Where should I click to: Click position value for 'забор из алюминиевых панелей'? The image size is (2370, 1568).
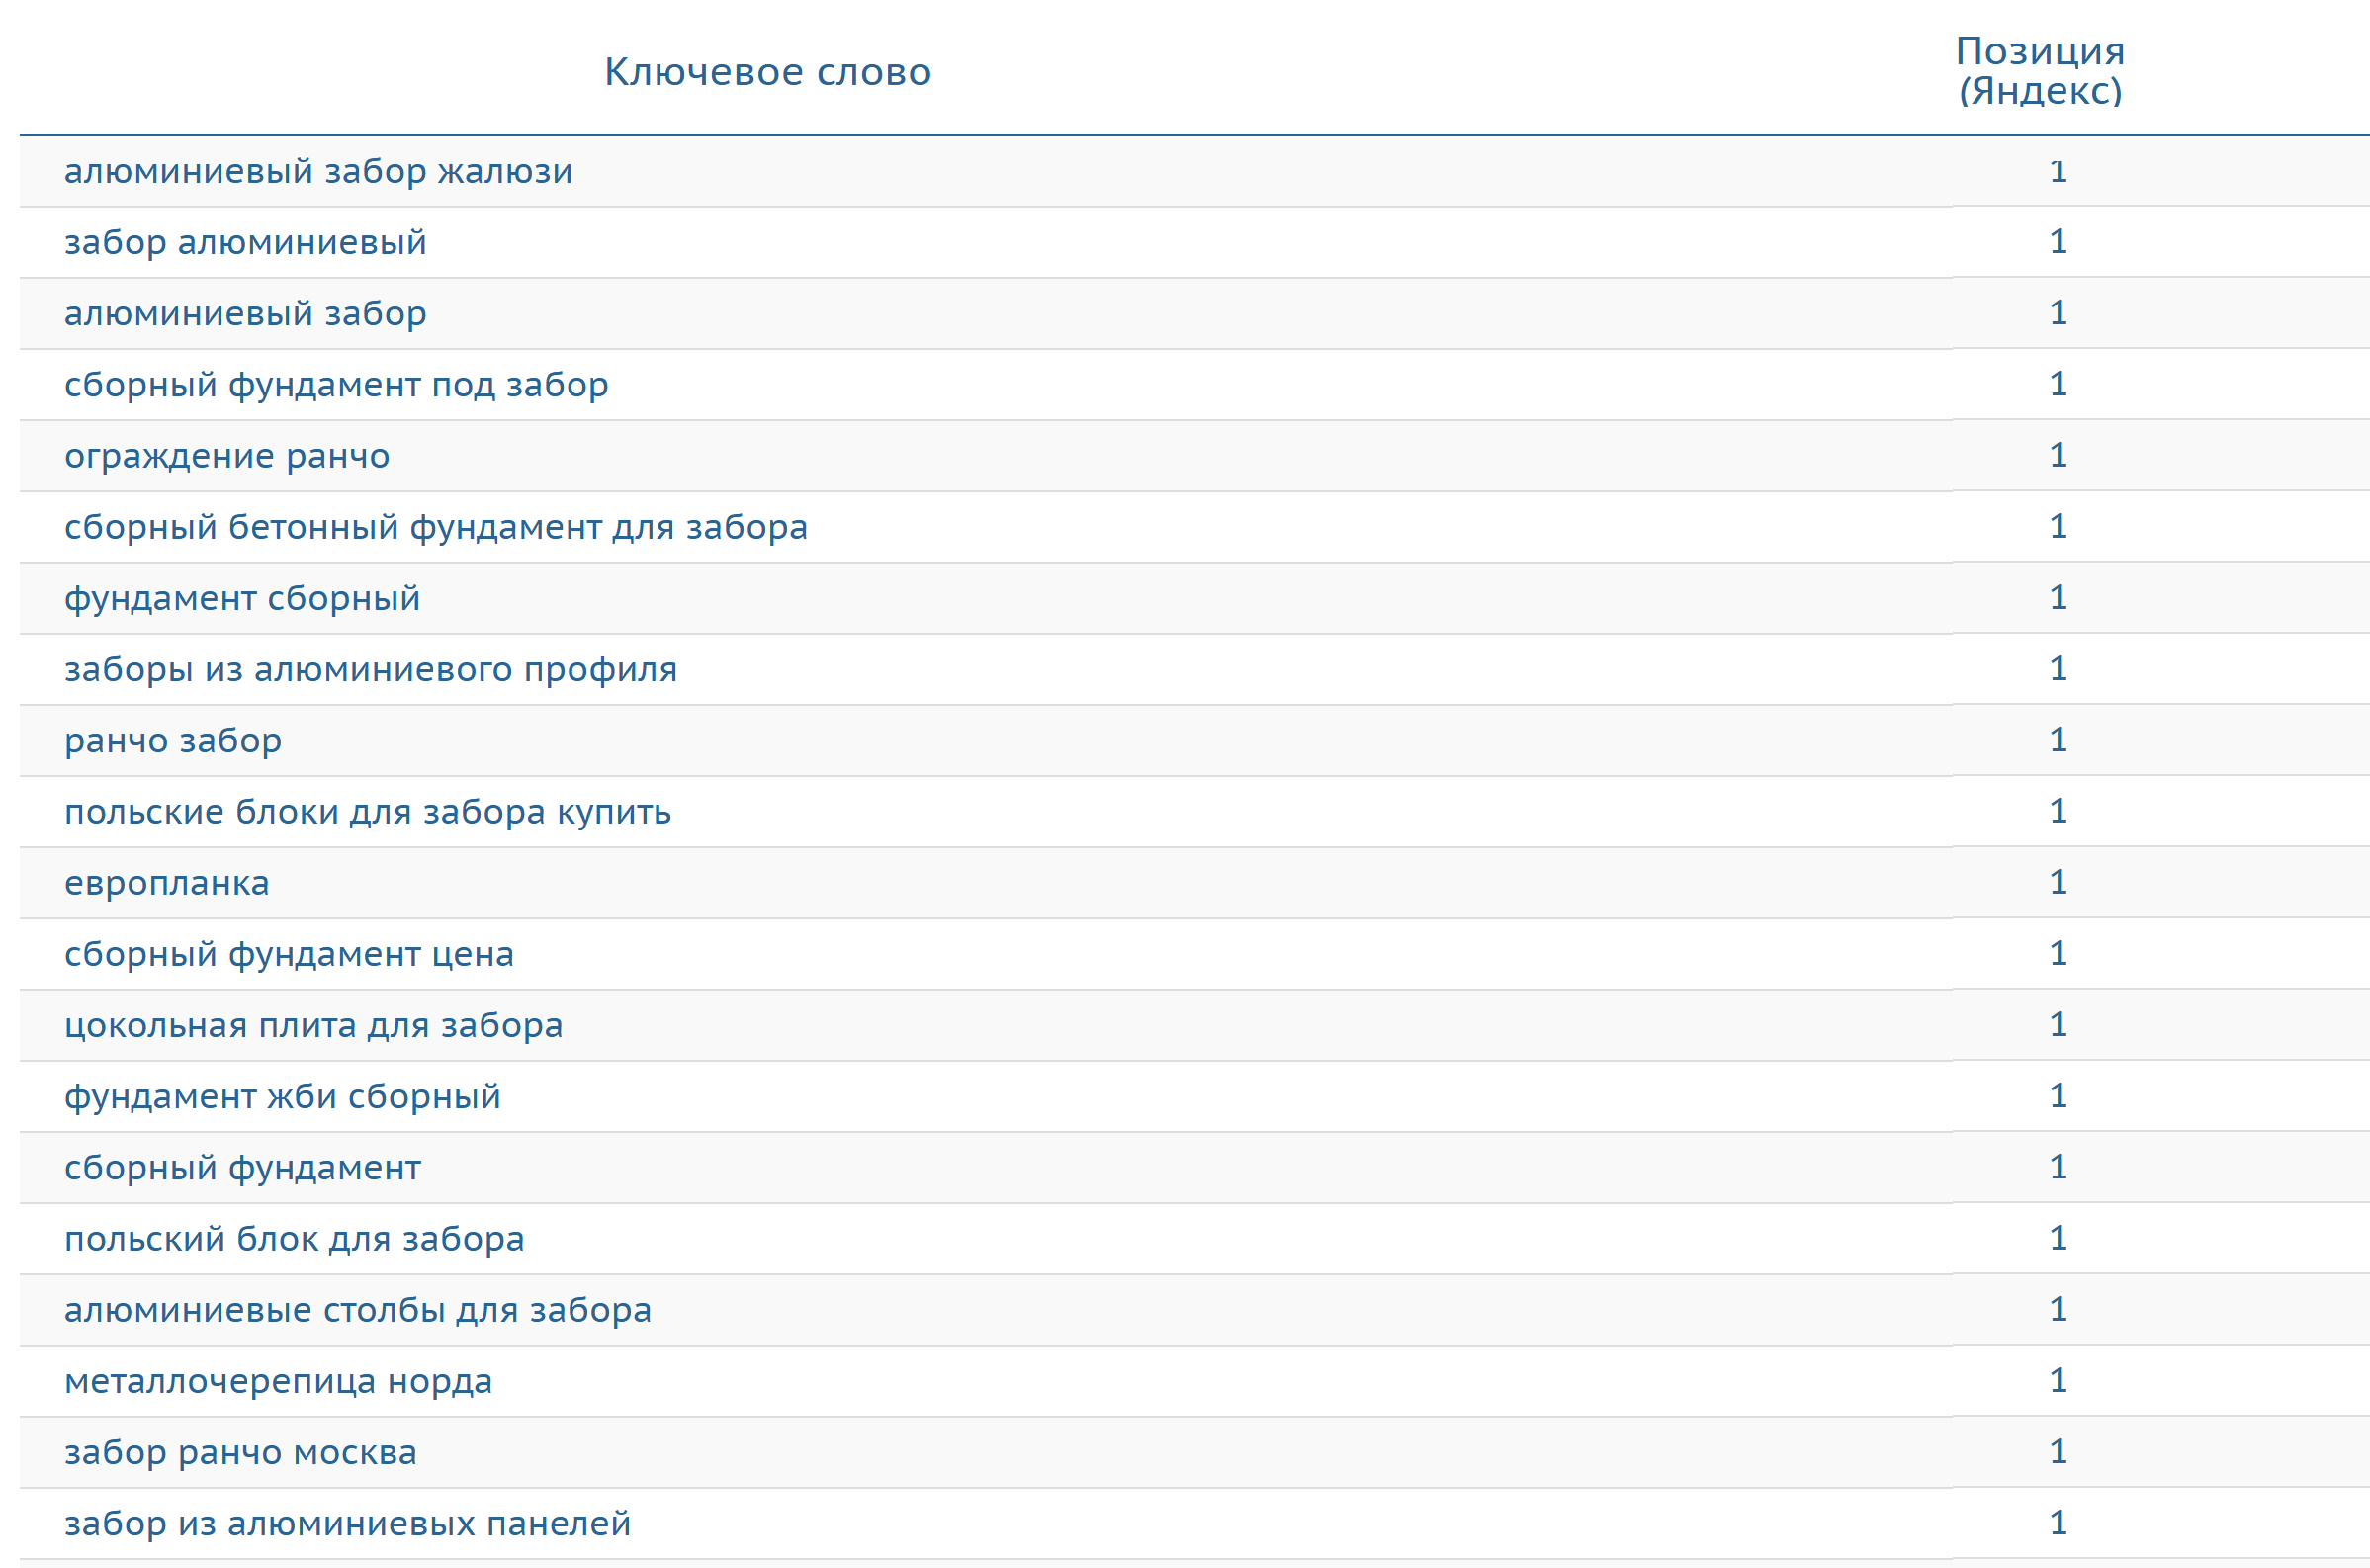tap(2057, 1523)
